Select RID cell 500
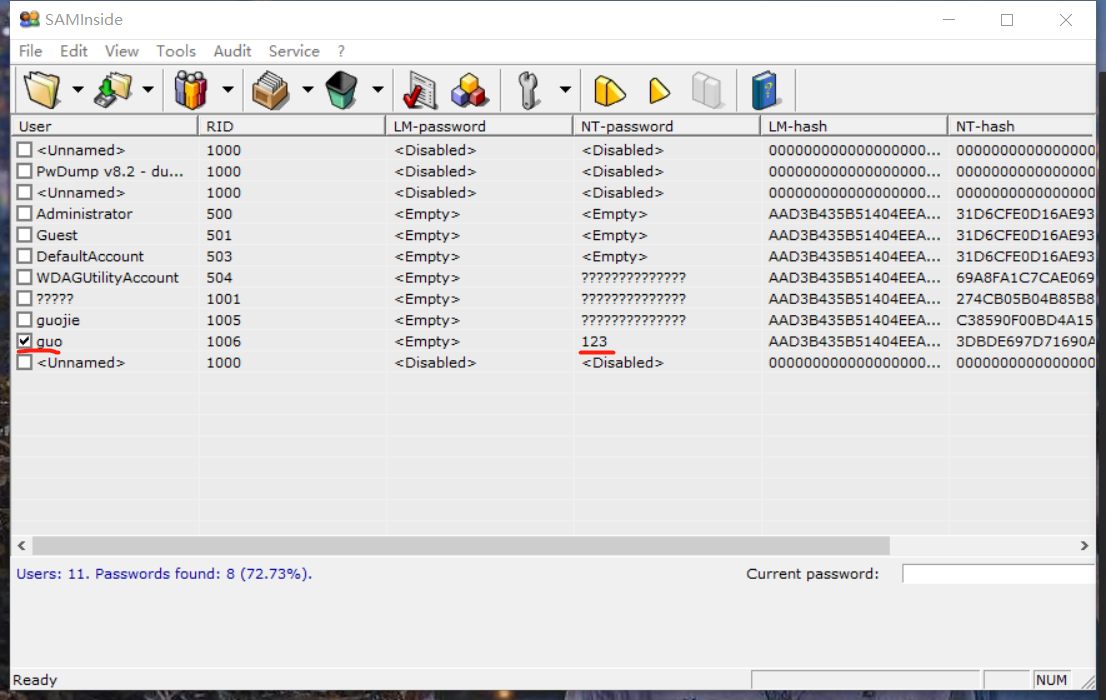1106x700 pixels. (x=219, y=214)
